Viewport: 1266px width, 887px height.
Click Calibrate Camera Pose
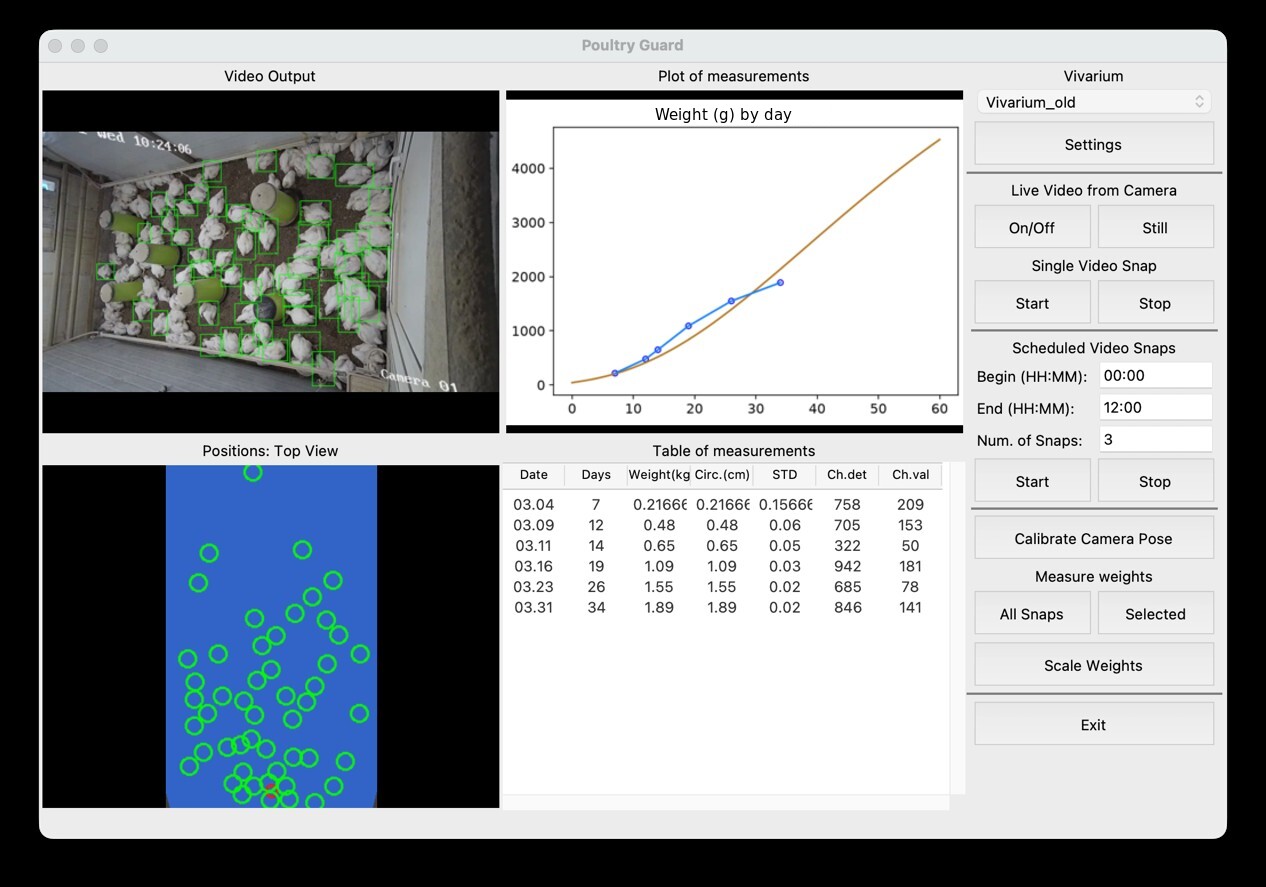(1093, 538)
